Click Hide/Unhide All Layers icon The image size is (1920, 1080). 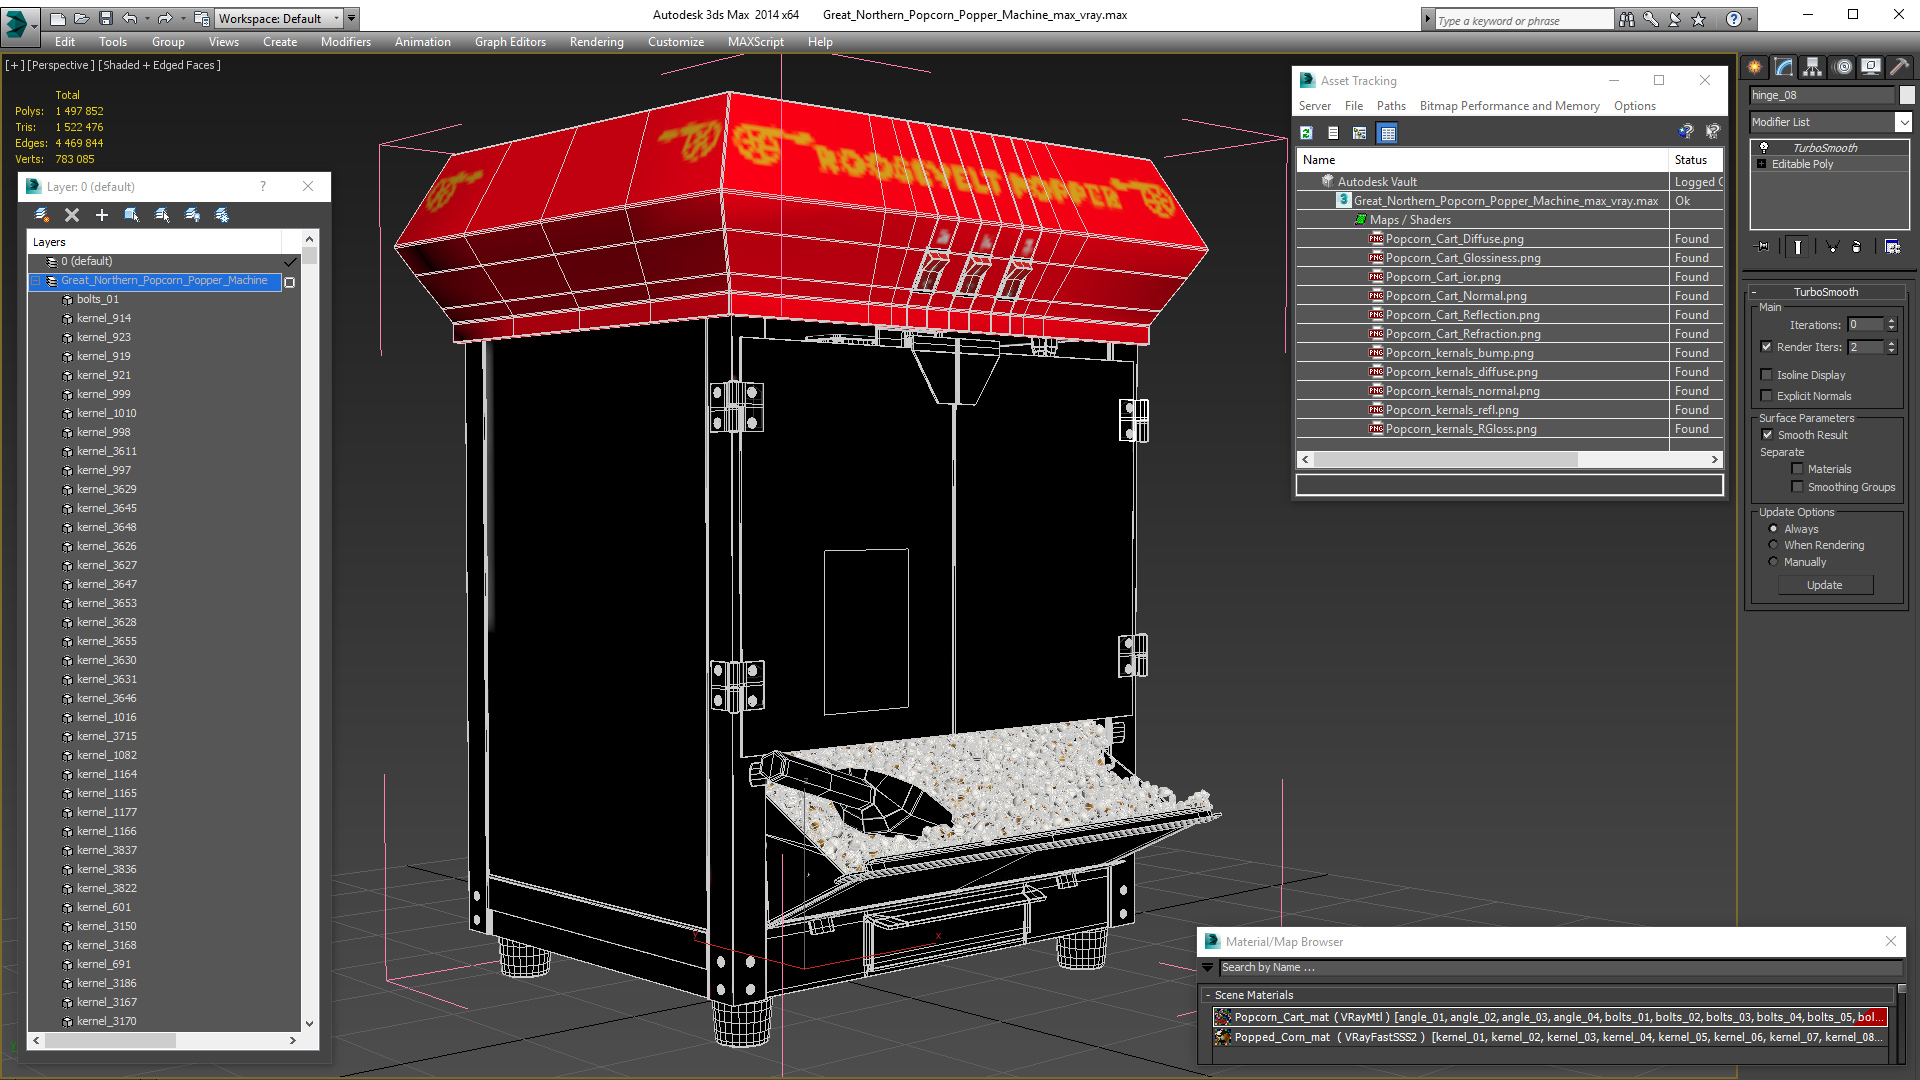(192, 215)
